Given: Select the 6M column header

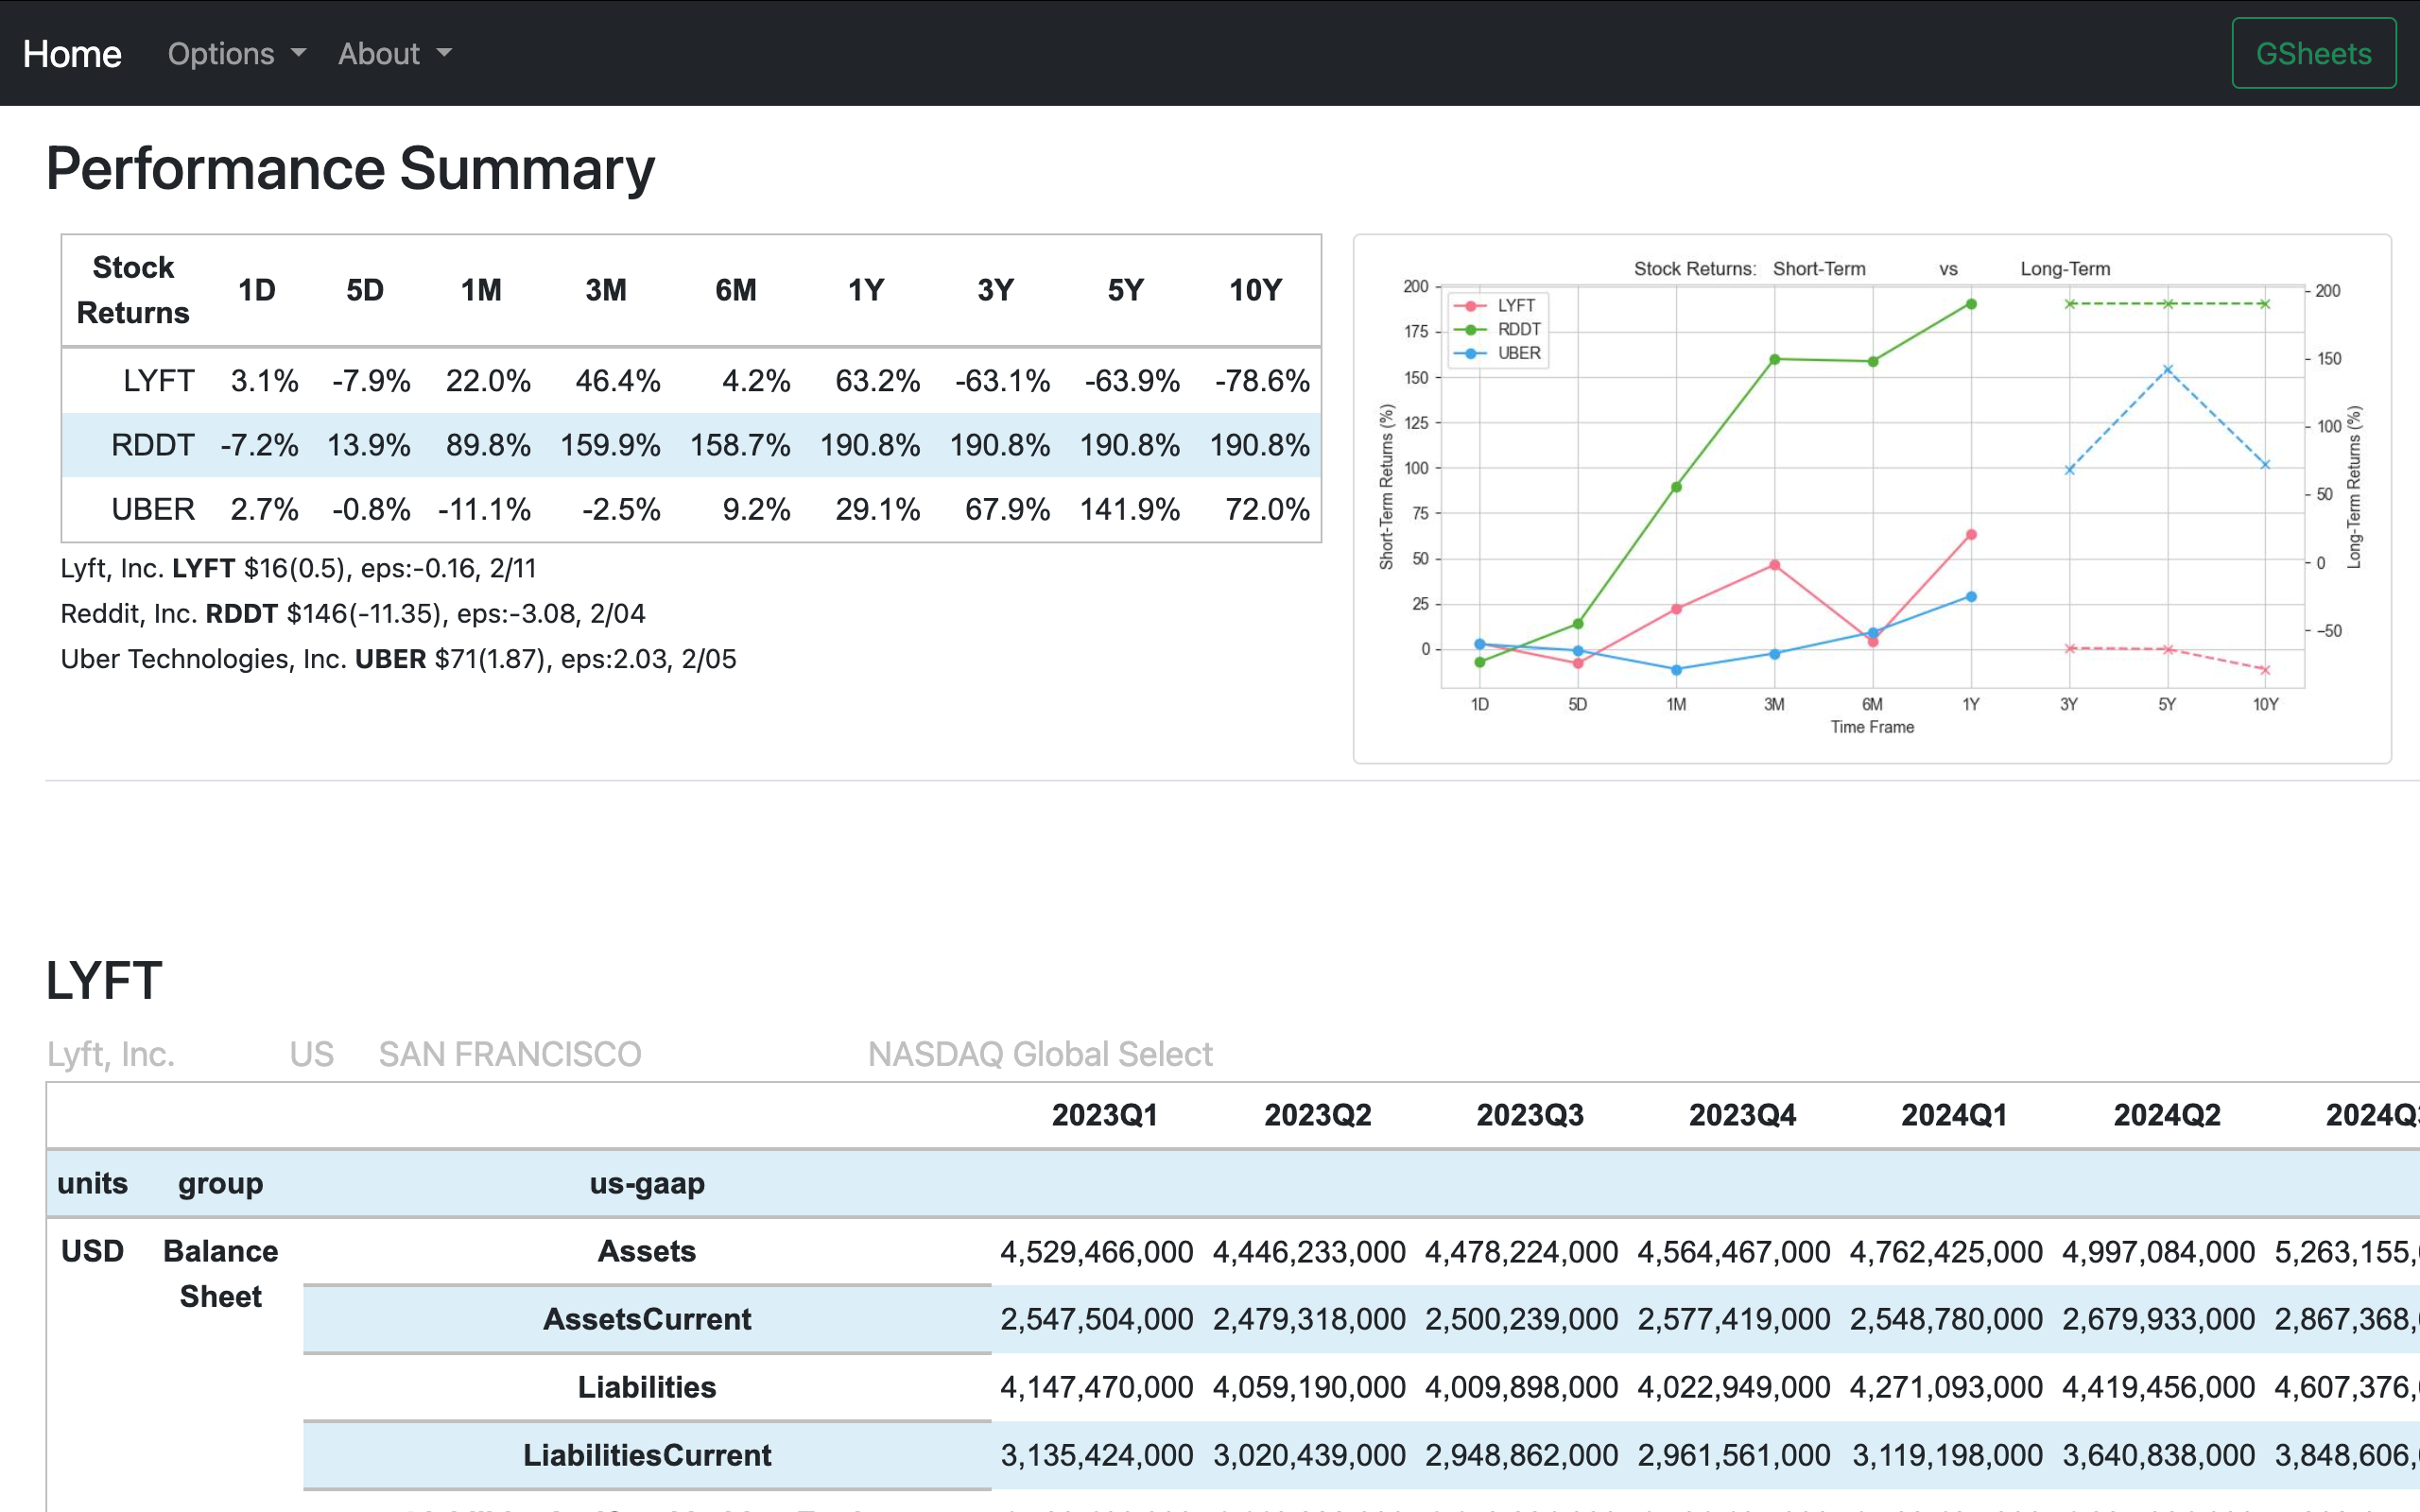Looking at the screenshot, I should [x=736, y=290].
